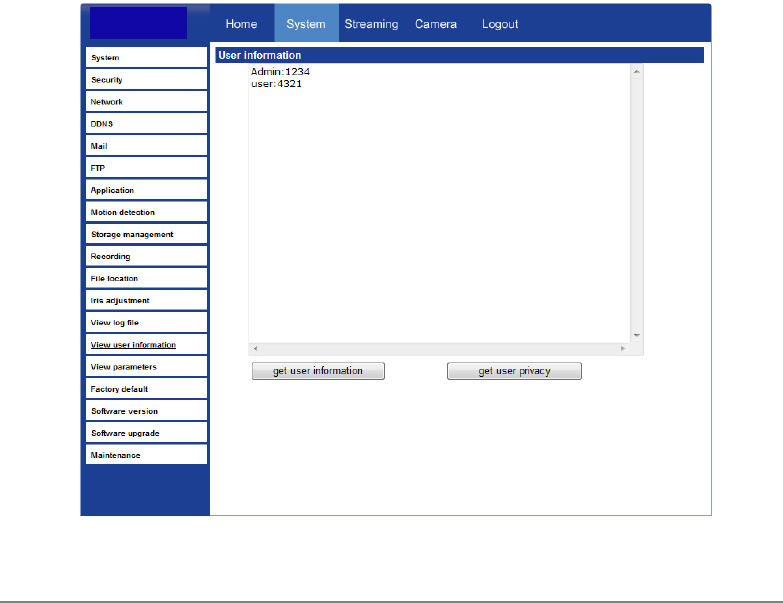The height and width of the screenshot is (603, 783).
Task: Open Mail settings
Action: pos(146,146)
